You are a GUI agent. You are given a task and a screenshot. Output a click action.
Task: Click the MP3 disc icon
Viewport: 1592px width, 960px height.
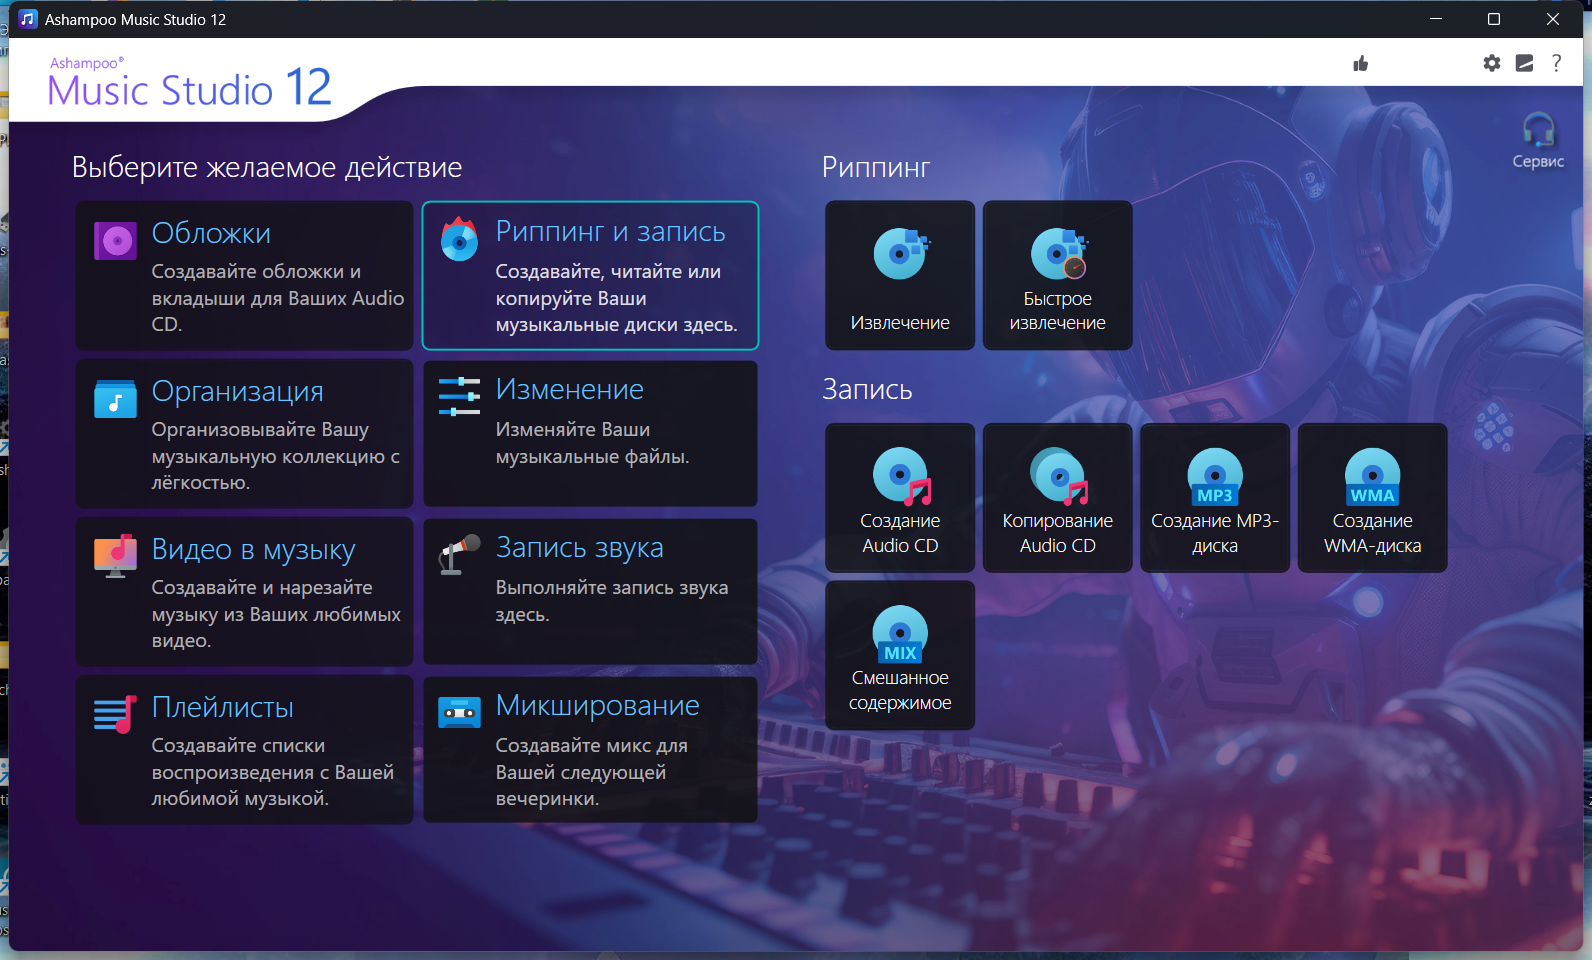[1215, 476]
